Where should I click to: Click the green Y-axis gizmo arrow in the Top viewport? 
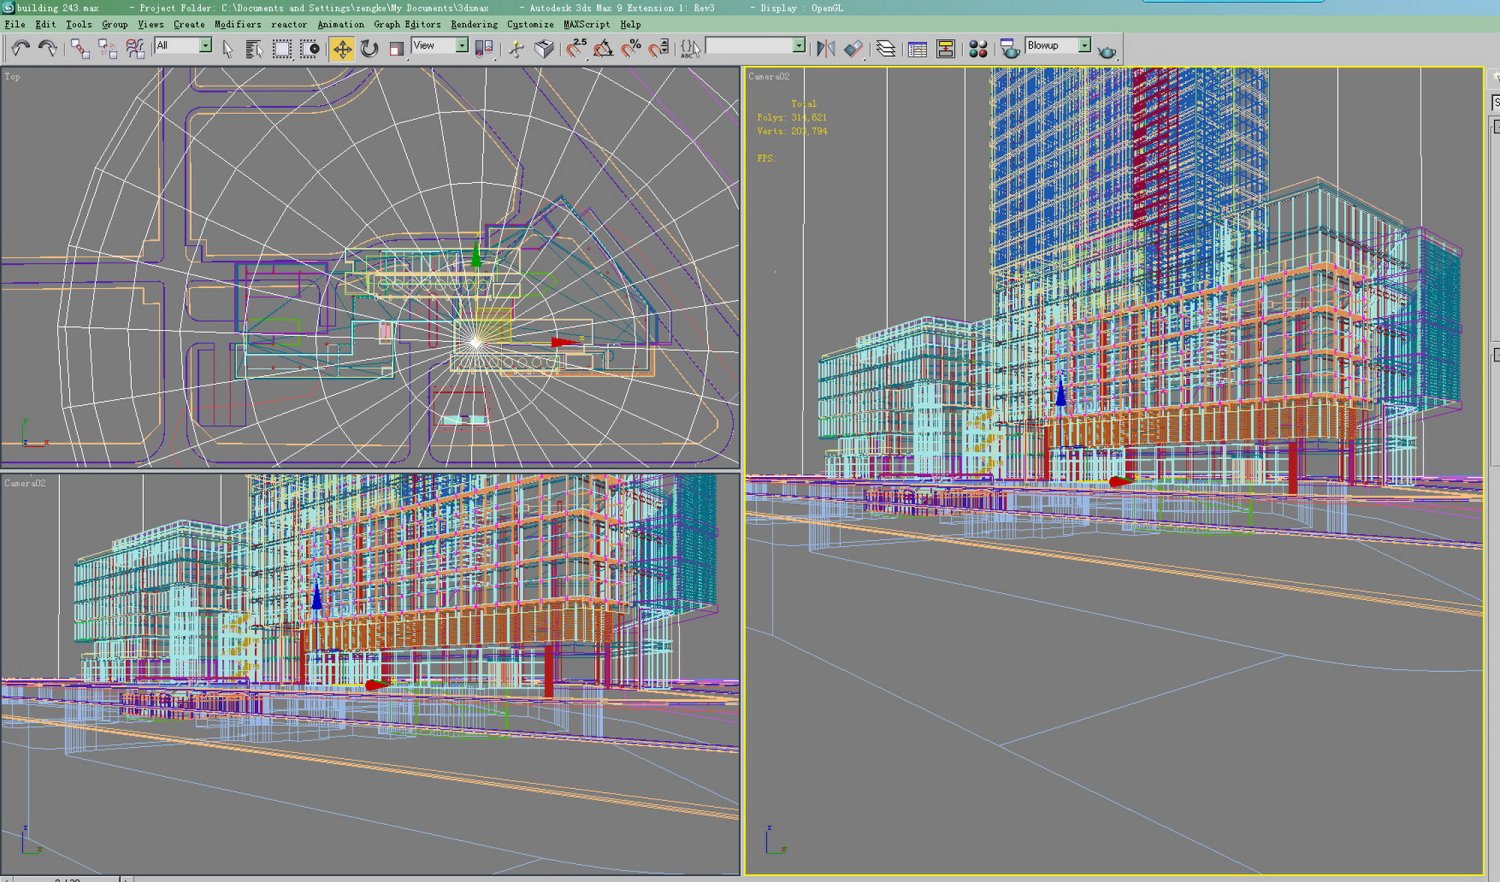tap(476, 257)
